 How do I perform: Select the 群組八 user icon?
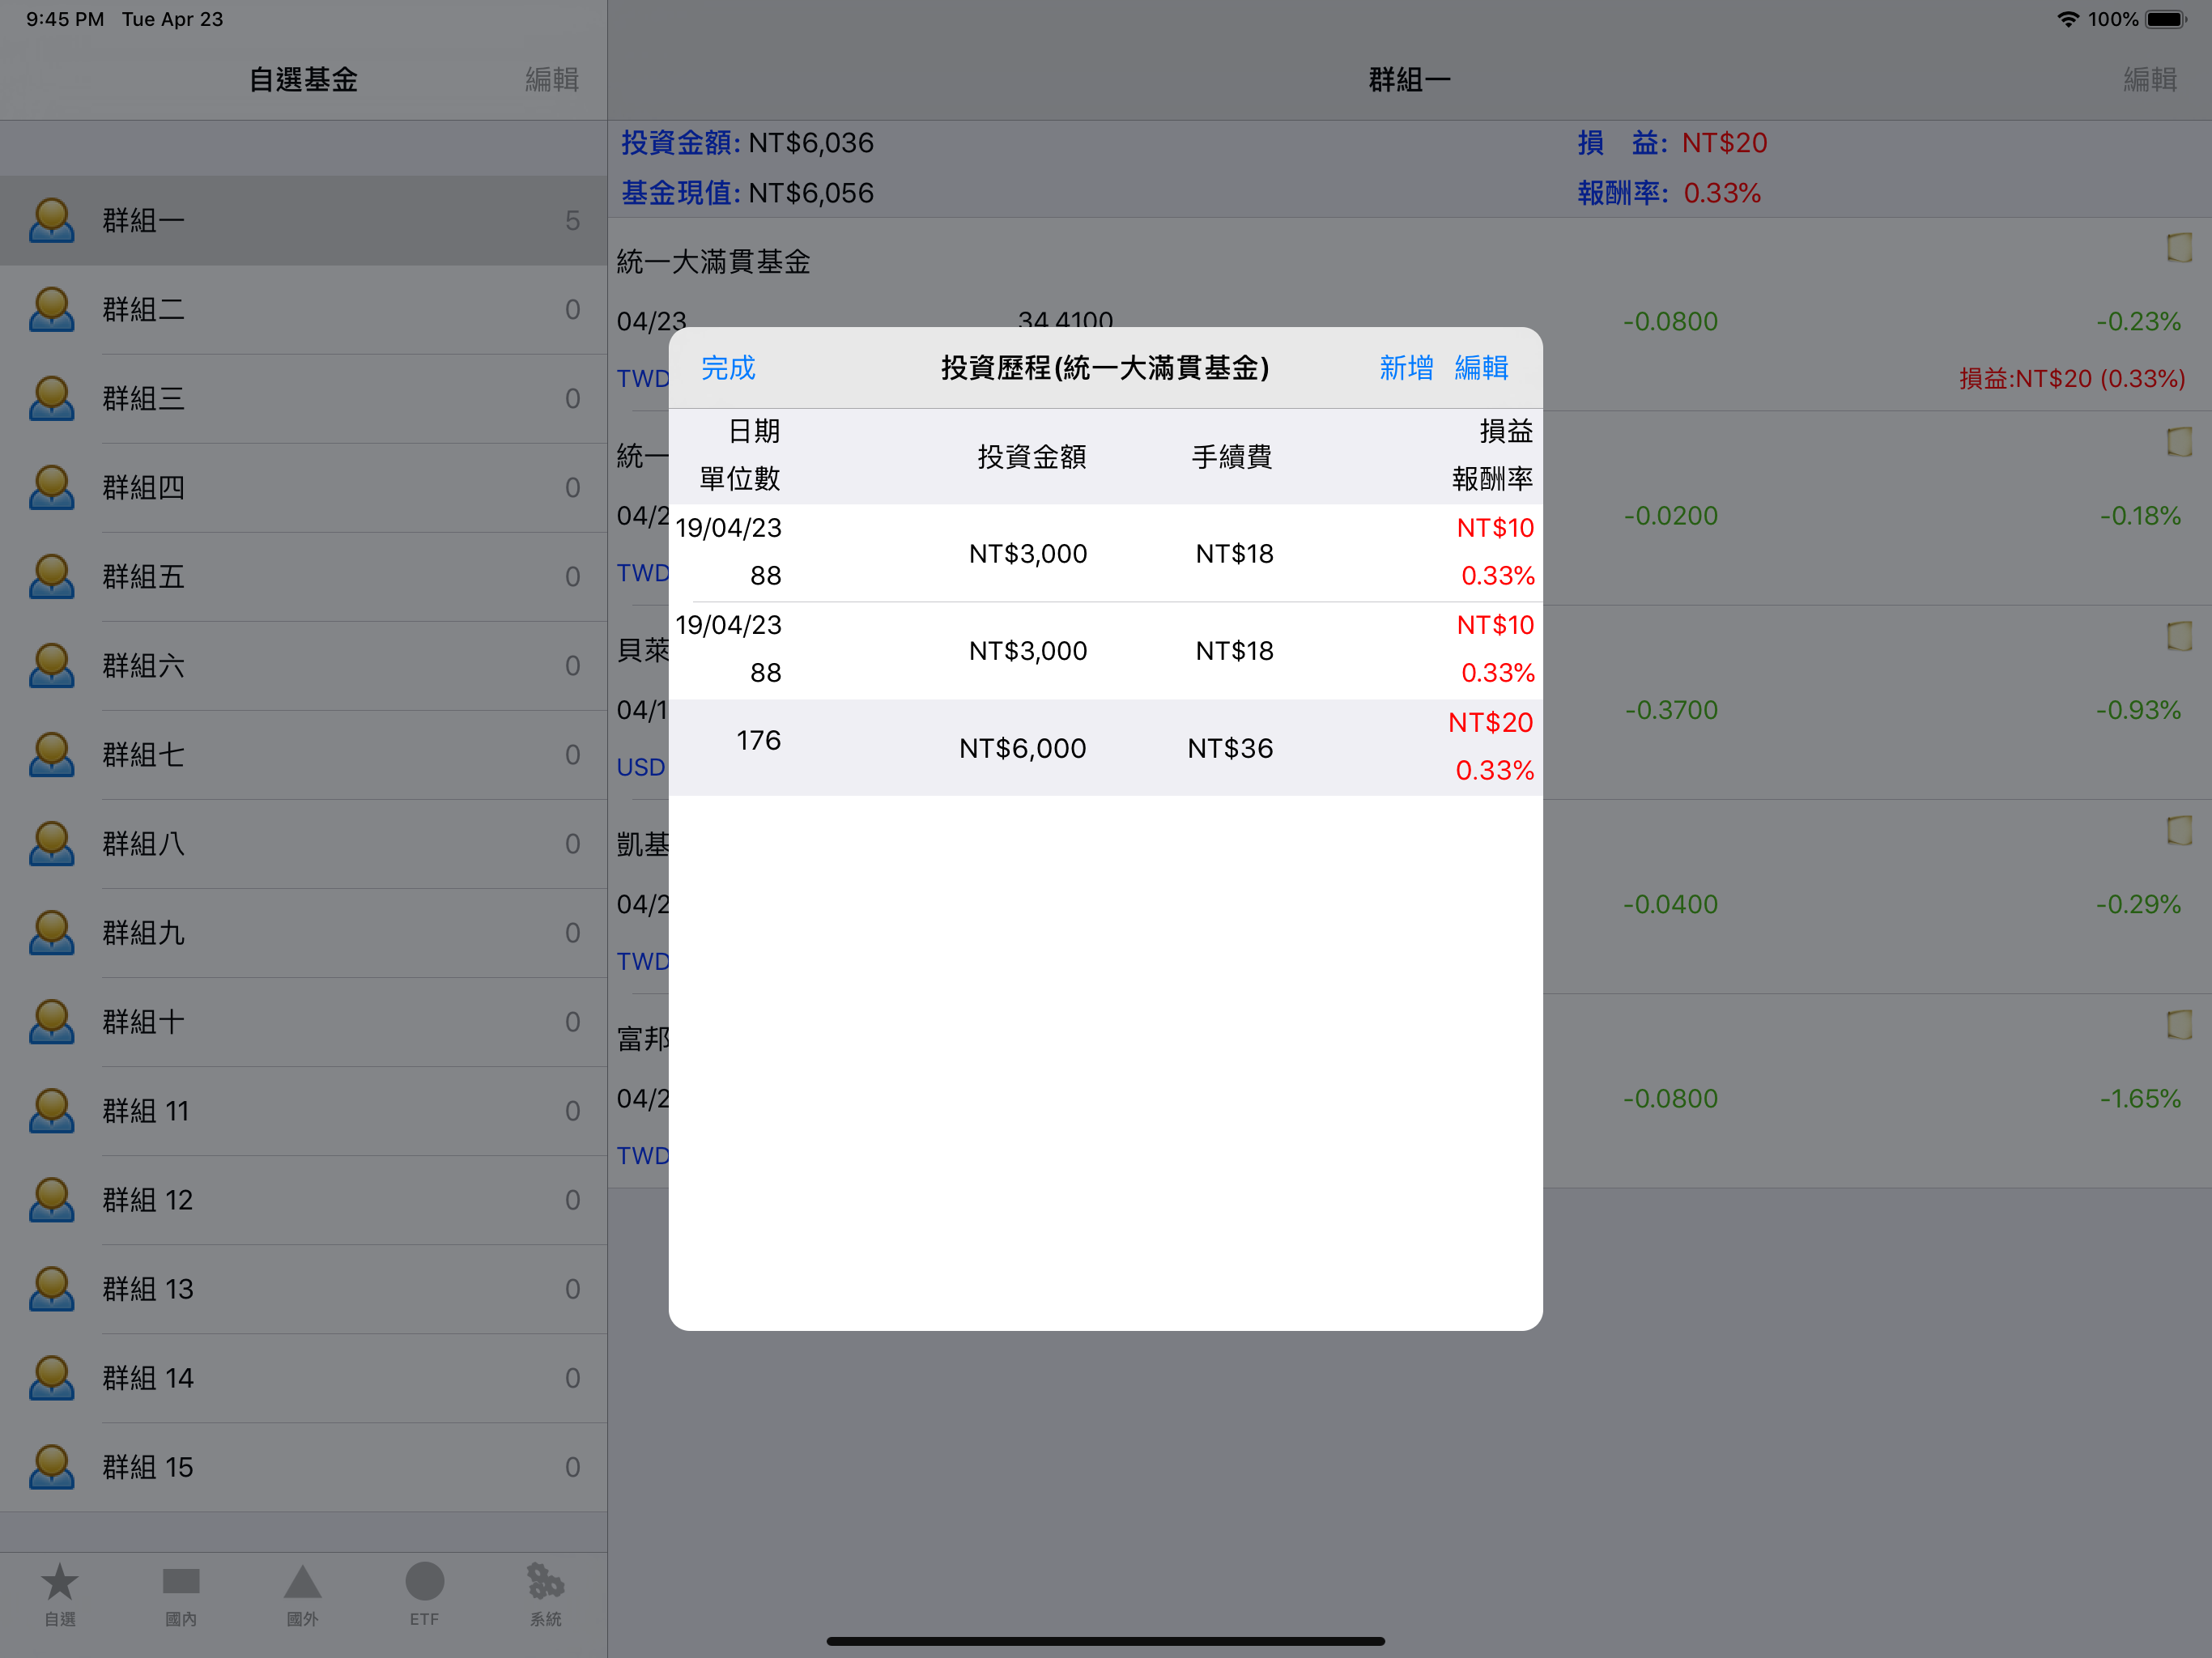(52, 843)
